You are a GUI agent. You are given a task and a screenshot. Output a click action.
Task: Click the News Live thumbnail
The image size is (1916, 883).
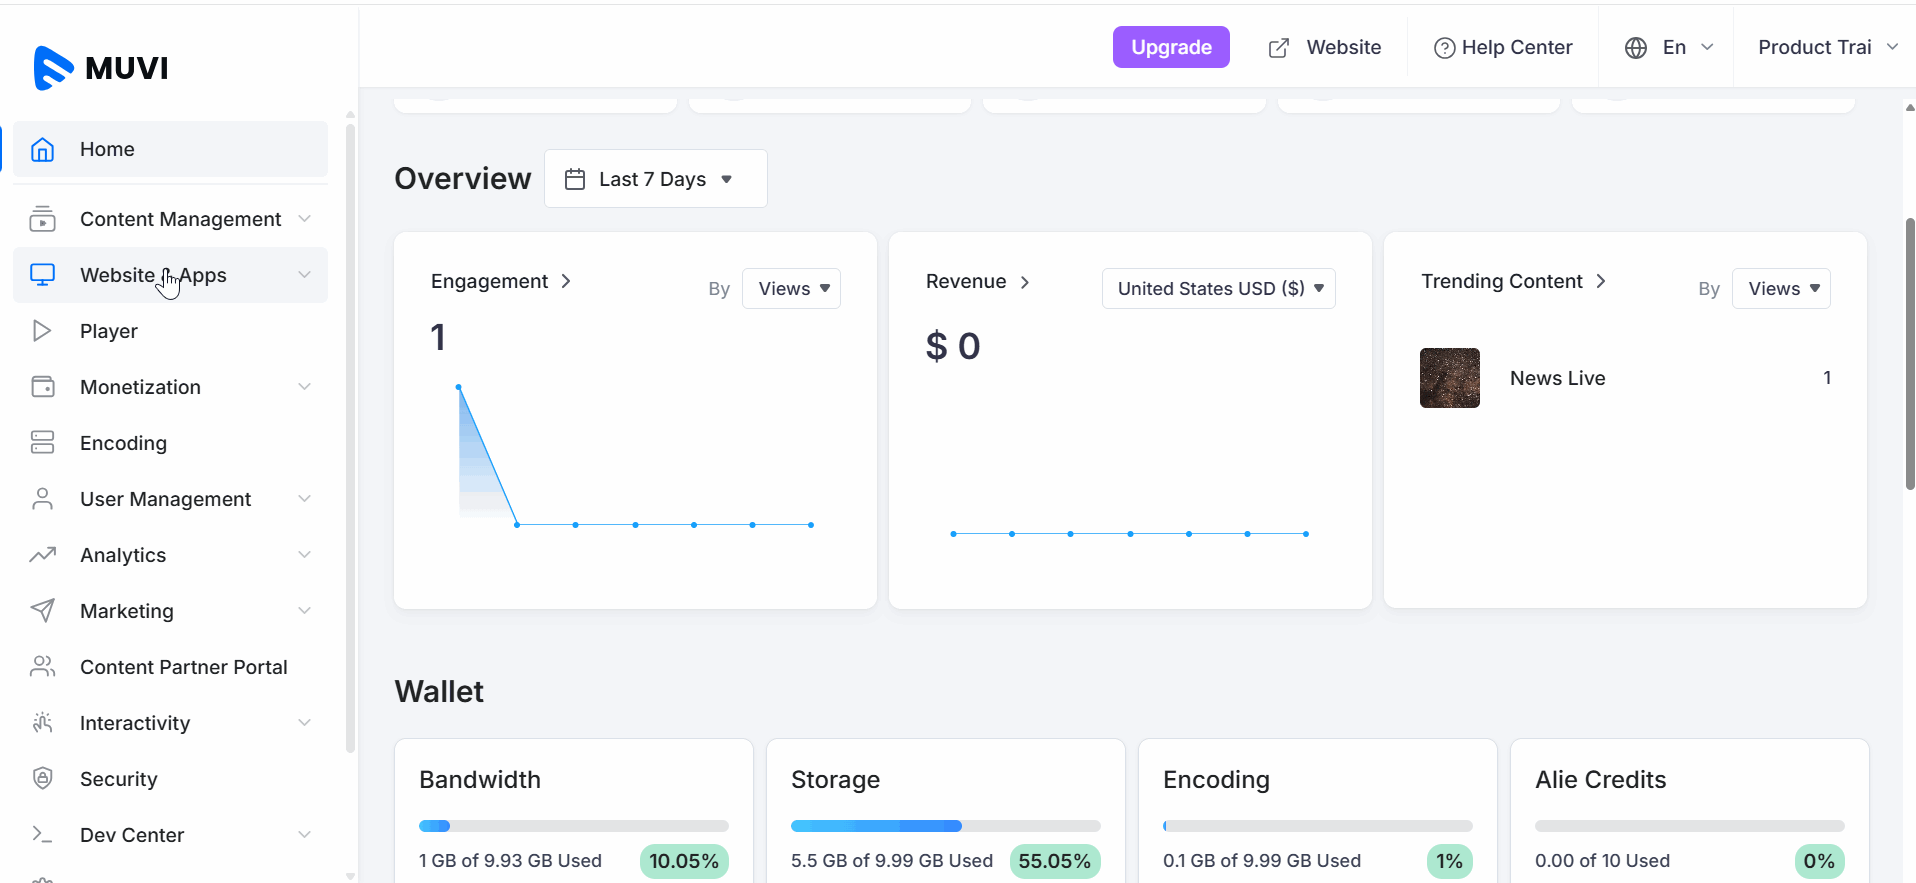[x=1449, y=378]
